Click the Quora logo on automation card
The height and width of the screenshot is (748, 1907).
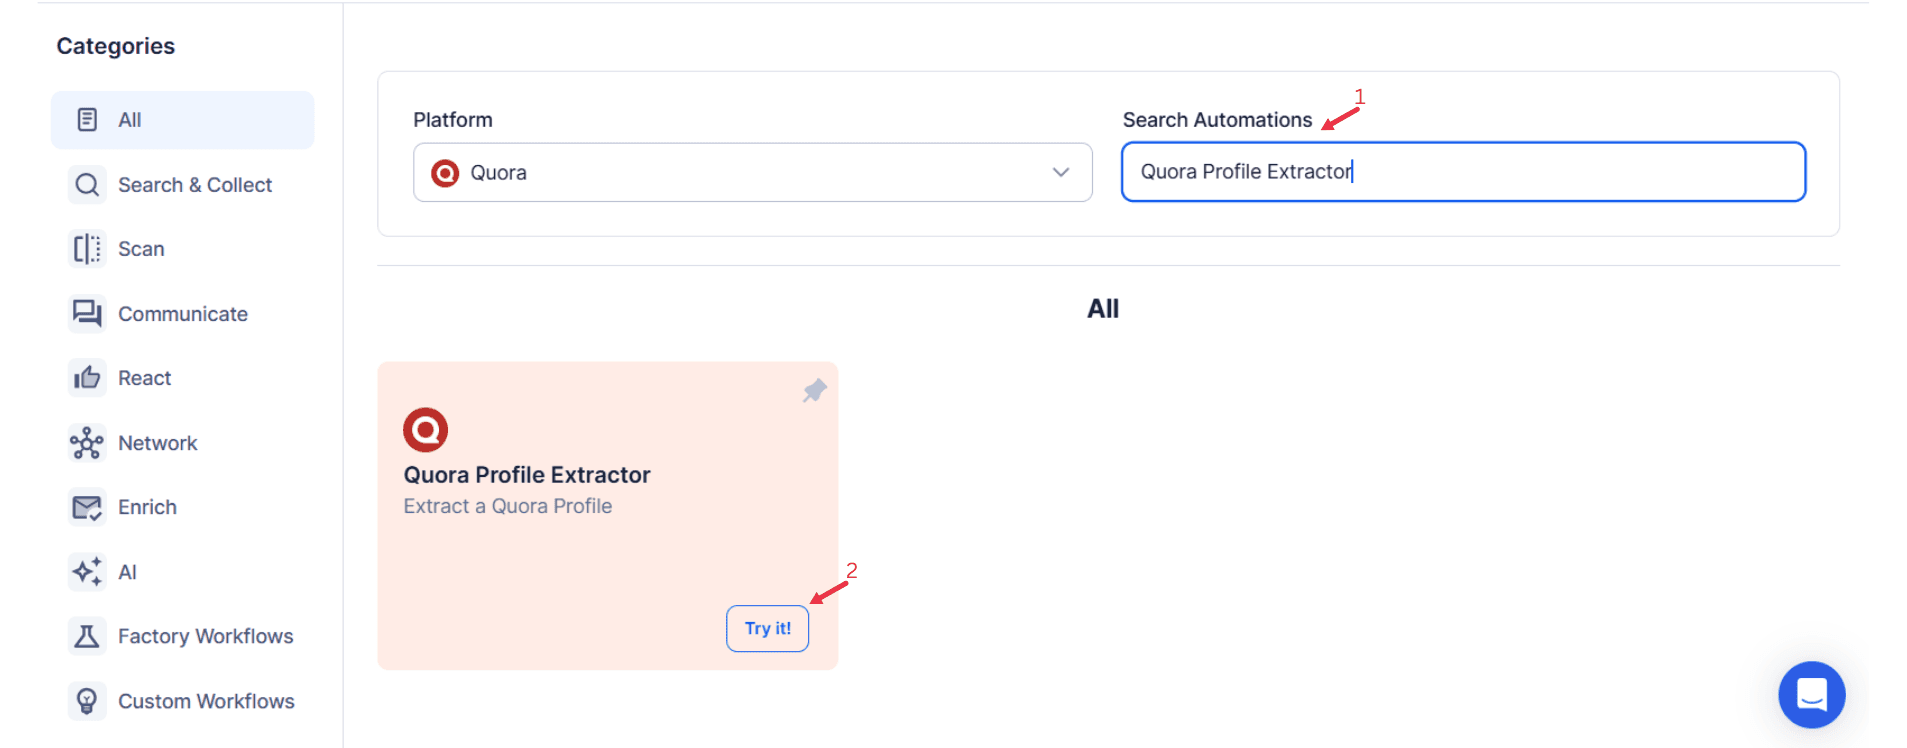tap(426, 430)
